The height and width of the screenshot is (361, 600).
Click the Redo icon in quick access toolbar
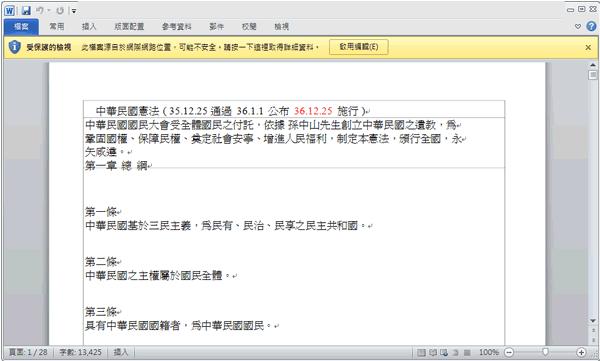(x=60, y=11)
